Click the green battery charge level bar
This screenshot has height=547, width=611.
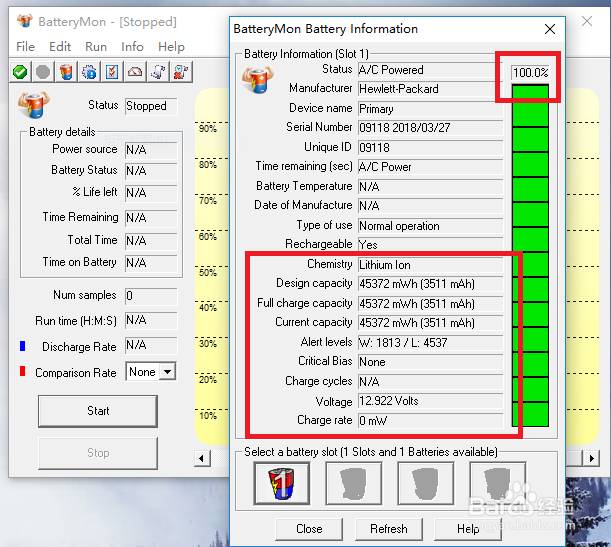click(530, 256)
